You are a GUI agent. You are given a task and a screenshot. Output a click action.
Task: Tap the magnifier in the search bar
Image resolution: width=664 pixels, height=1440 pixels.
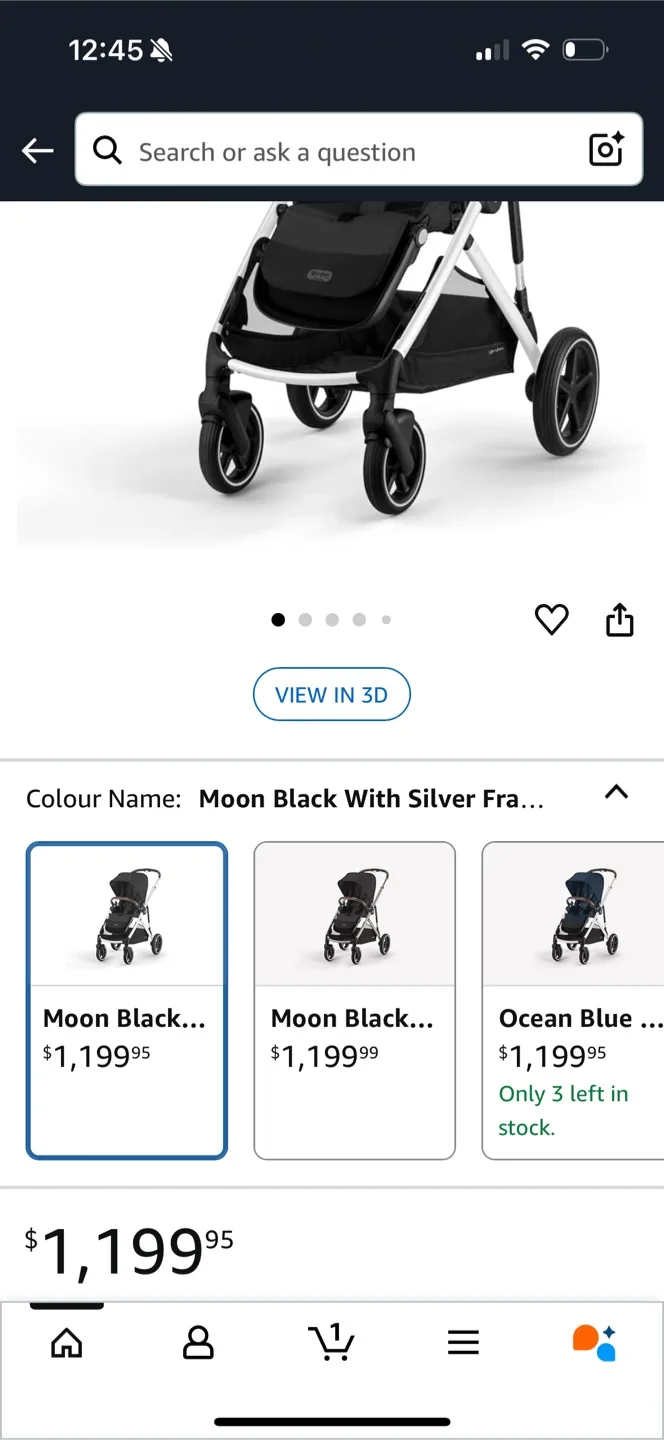pos(107,150)
